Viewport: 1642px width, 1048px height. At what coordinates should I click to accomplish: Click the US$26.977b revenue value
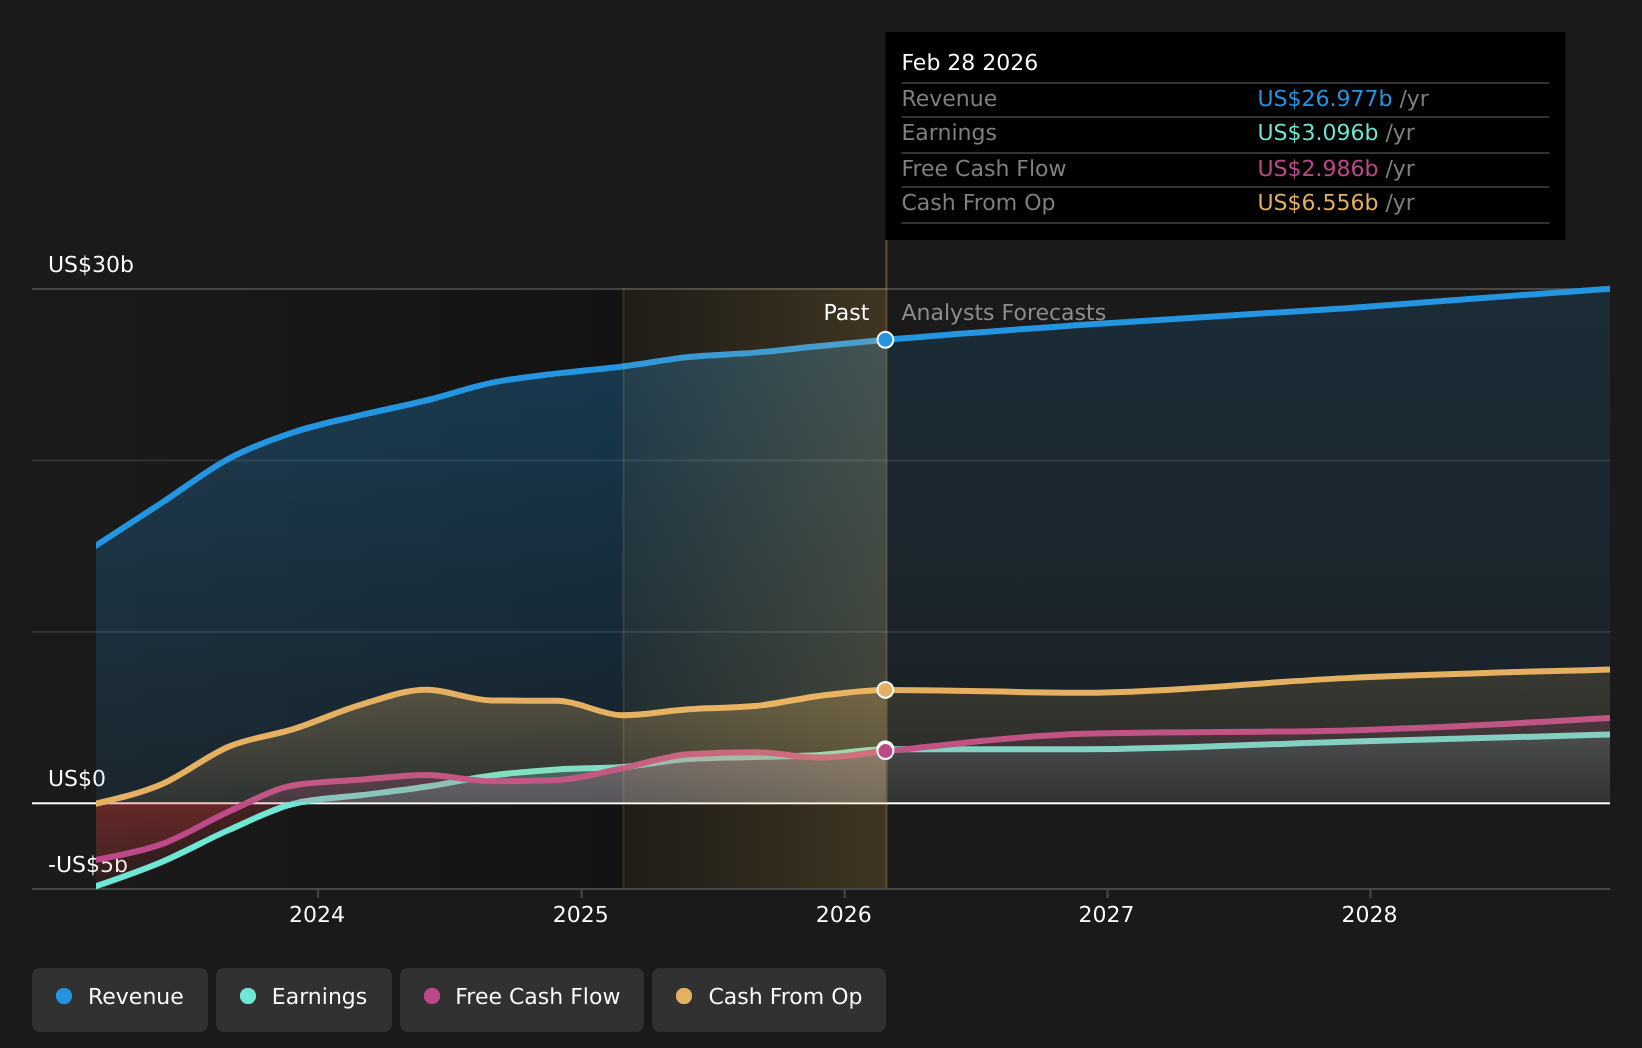[x=1325, y=99]
